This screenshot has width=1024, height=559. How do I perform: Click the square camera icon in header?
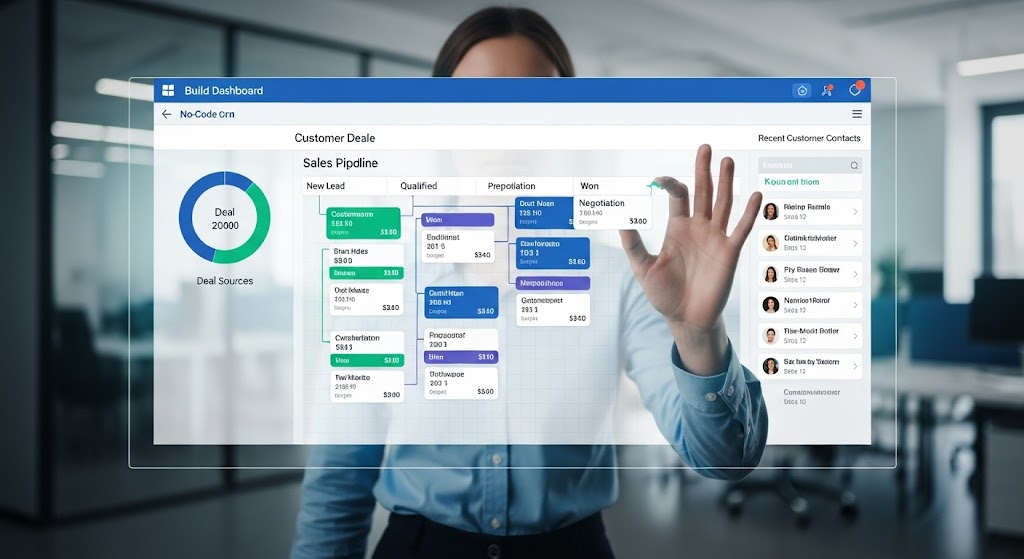click(802, 91)
